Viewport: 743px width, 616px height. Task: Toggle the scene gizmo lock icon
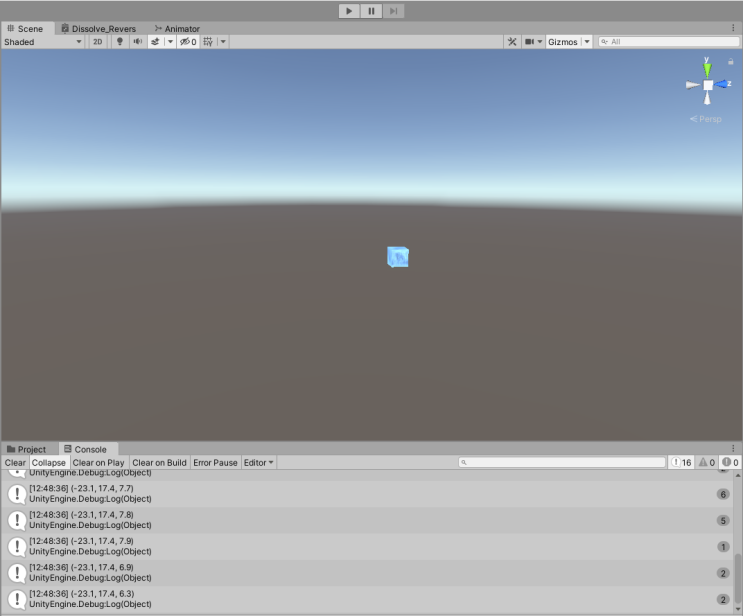[731, 61]
